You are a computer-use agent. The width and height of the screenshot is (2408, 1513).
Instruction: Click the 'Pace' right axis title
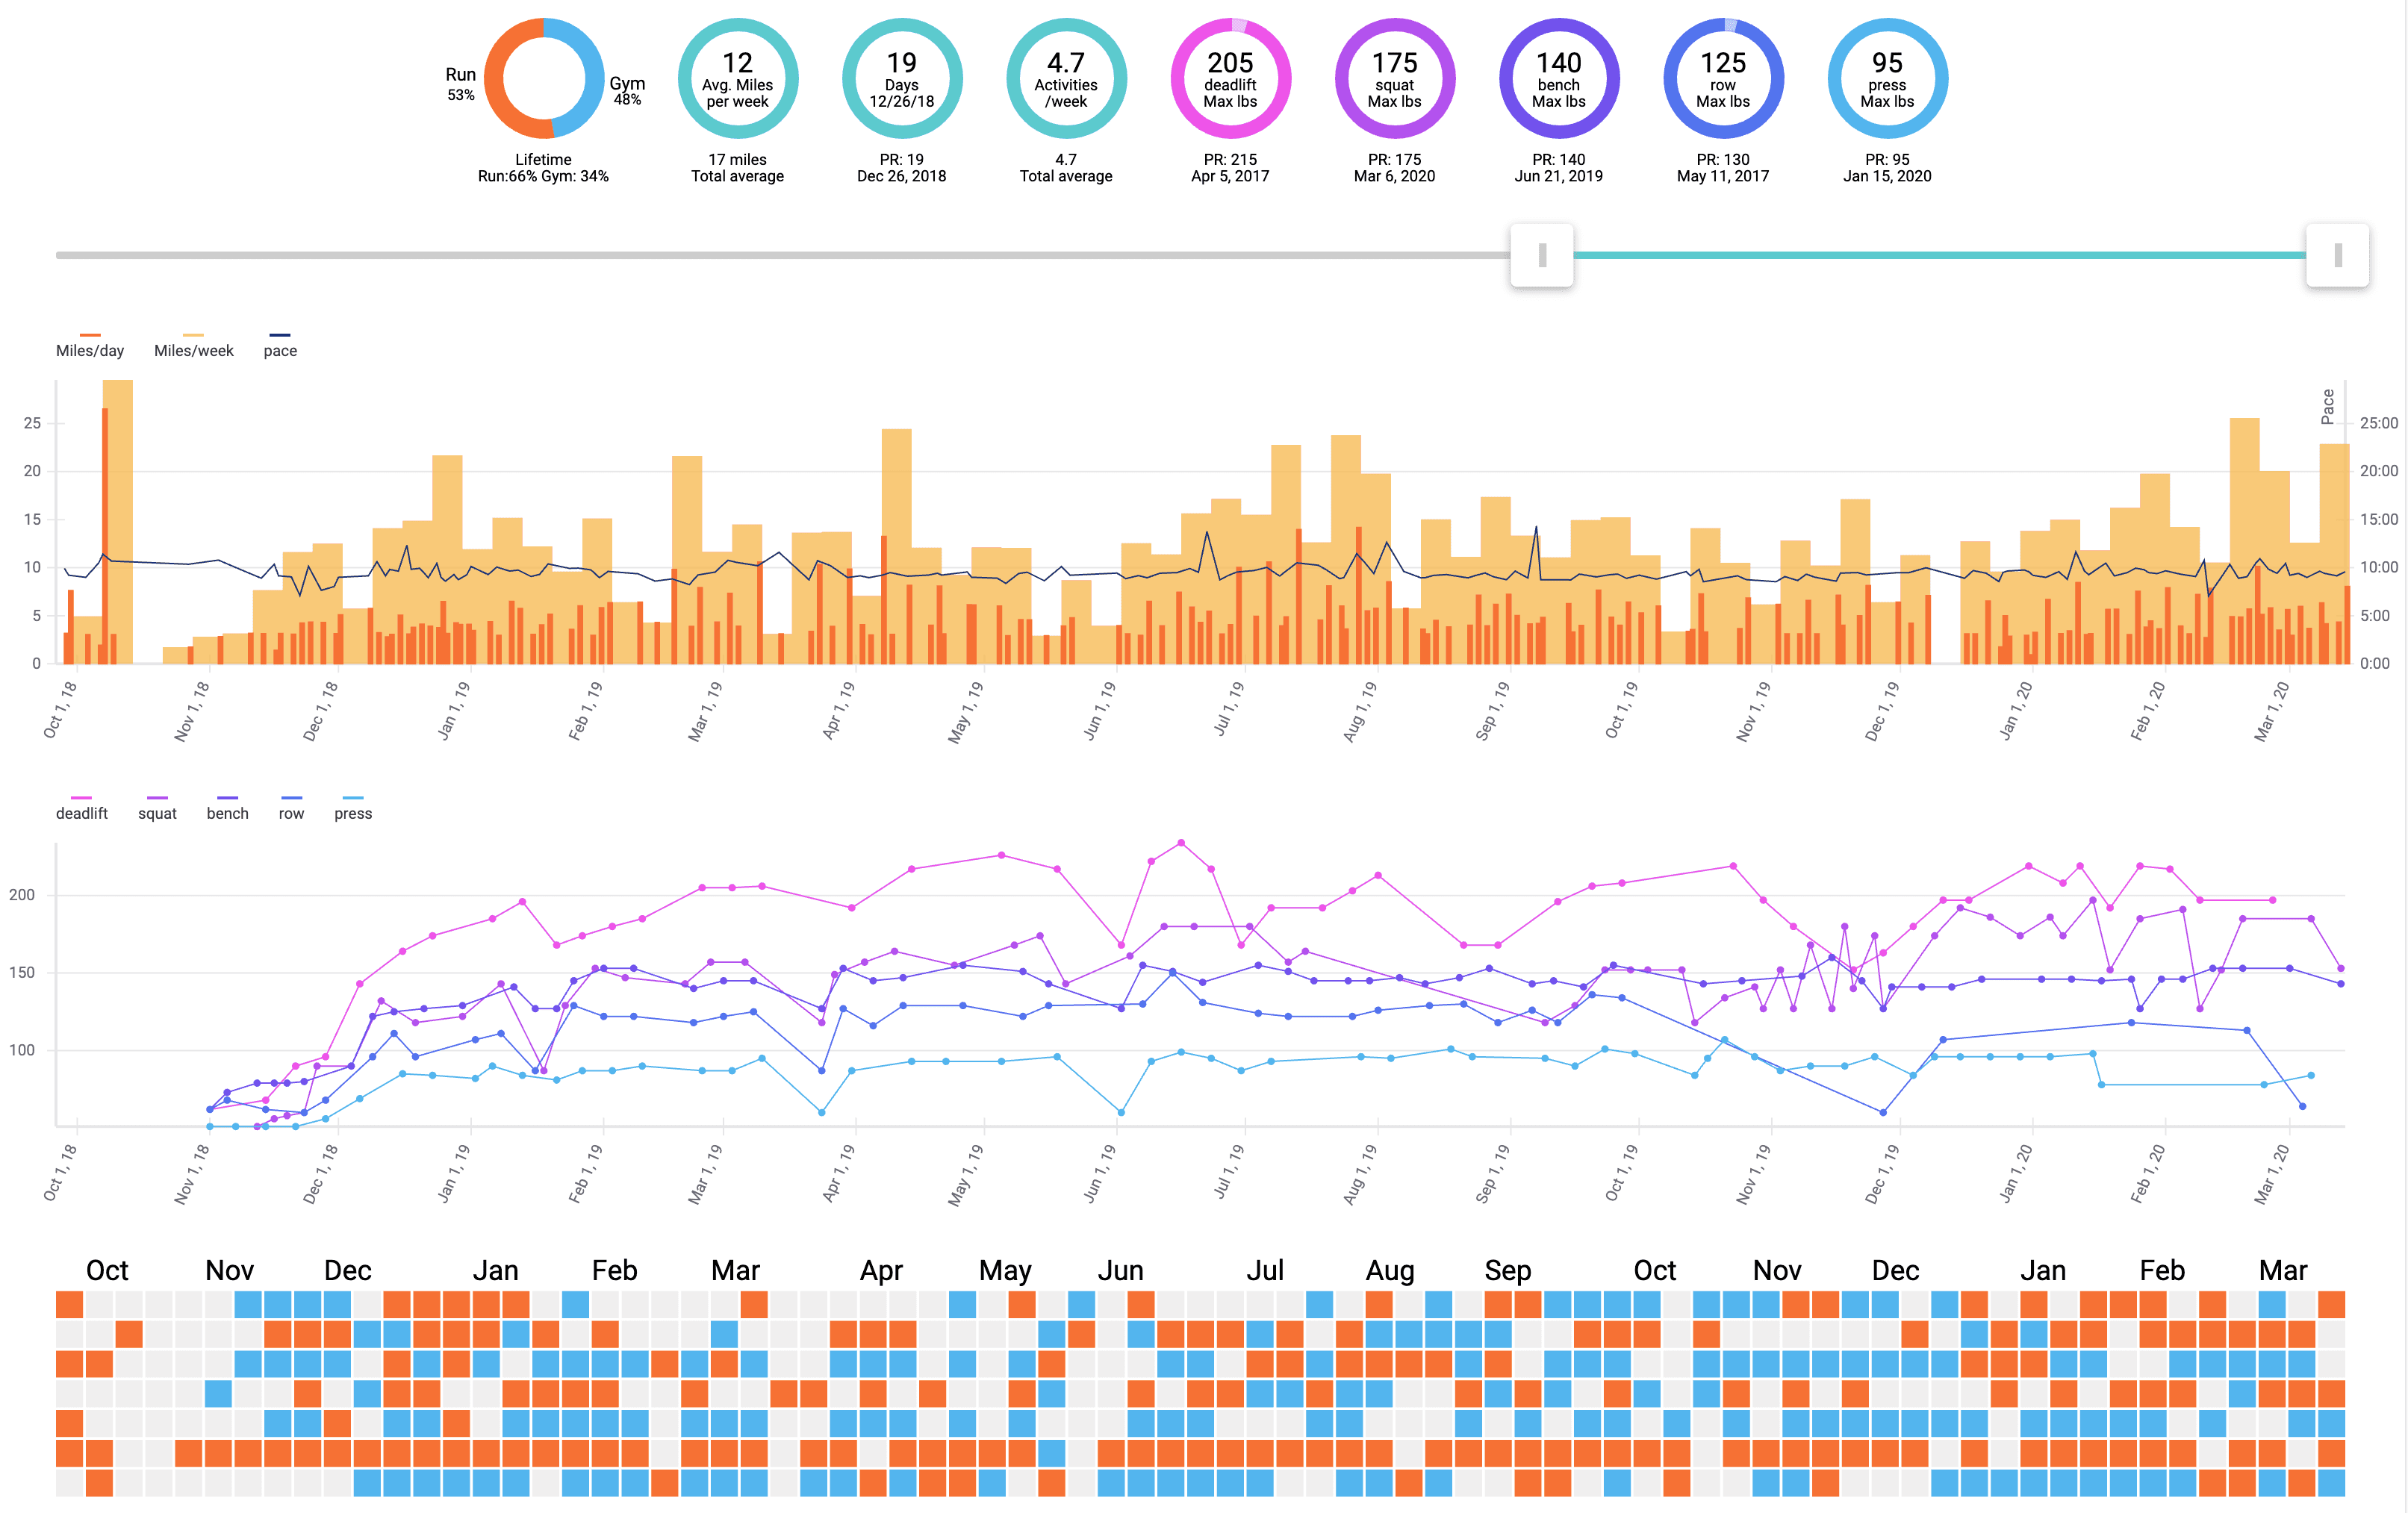click(2328, 406)
